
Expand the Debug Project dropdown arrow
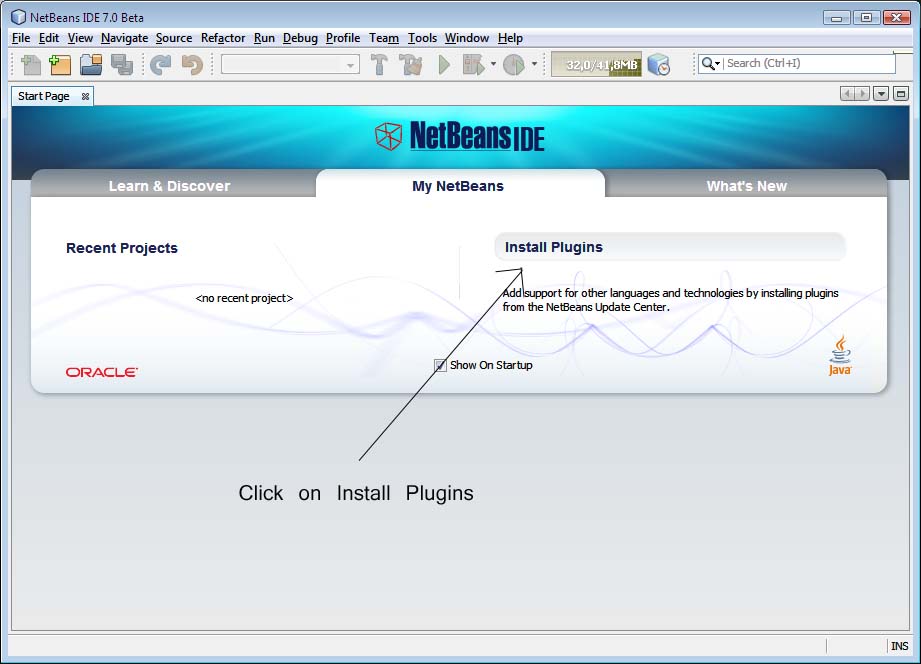tap(493, 64)
